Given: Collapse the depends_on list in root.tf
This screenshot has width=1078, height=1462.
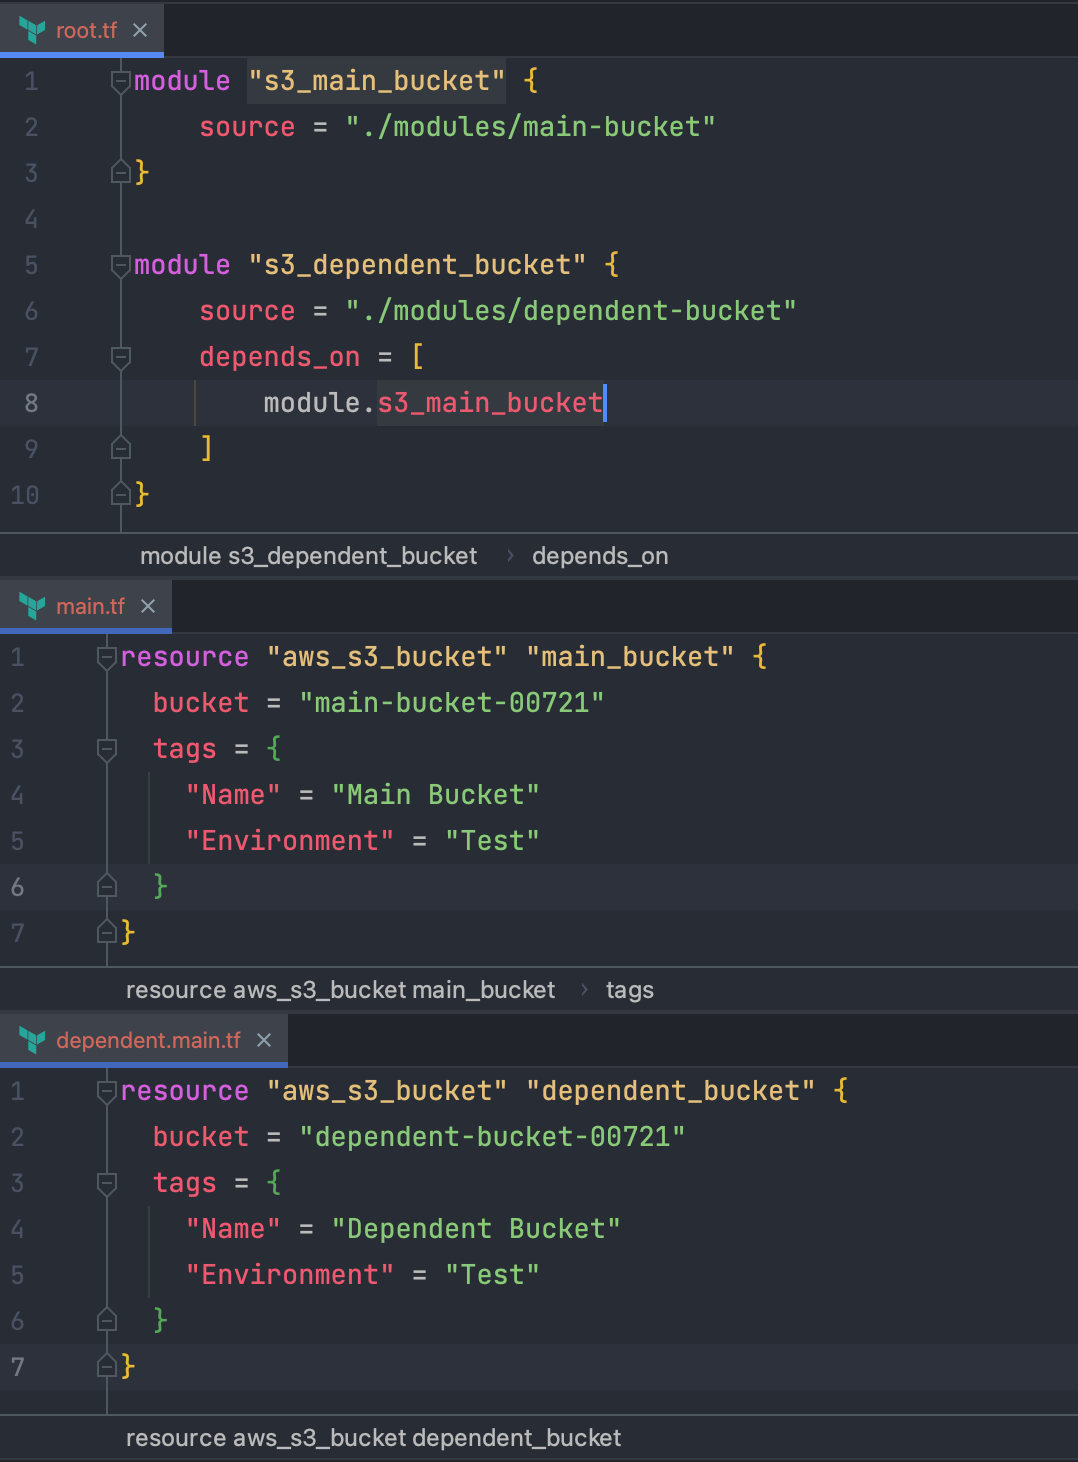Looking at the screenshot, I should pyautogui.click(x=119, y=356).
